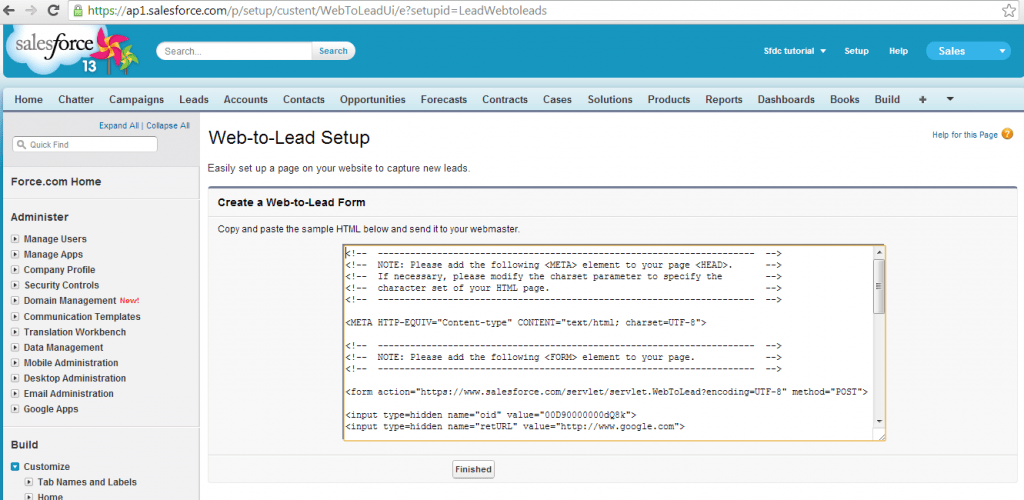Expand the Manage Users node
This screenshot has height=500, width=1024.
coord(15,239)
